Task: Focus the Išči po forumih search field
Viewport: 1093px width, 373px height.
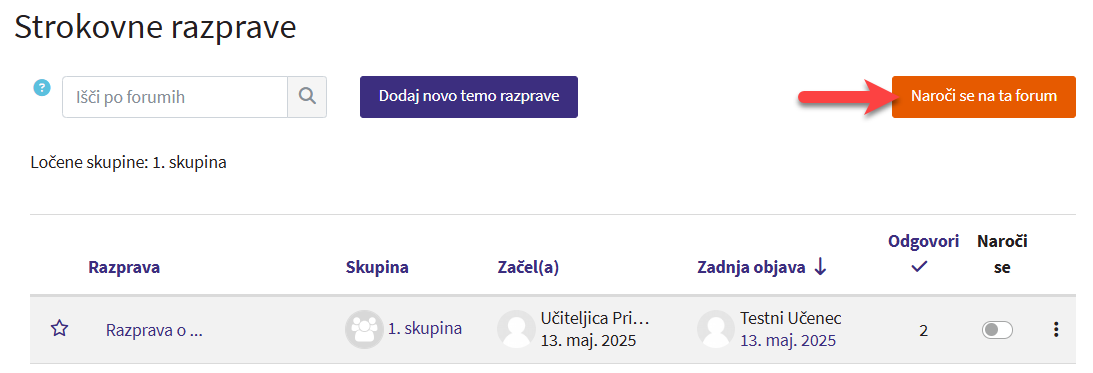Action: tap(175, 96)
